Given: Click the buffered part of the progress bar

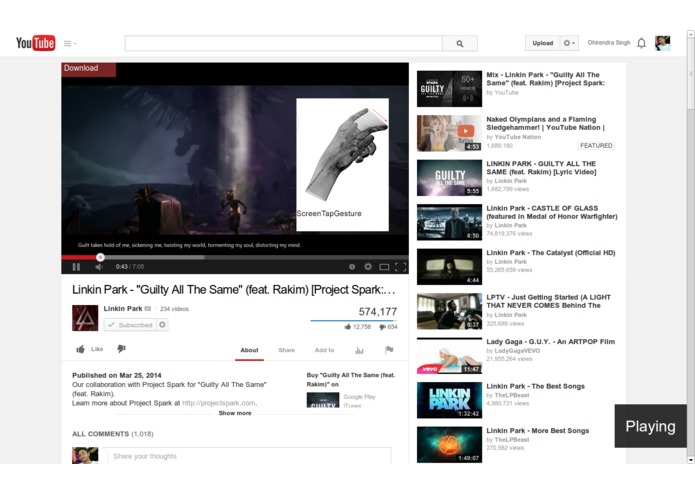Looking at the screenshot, I should point(154,257).
